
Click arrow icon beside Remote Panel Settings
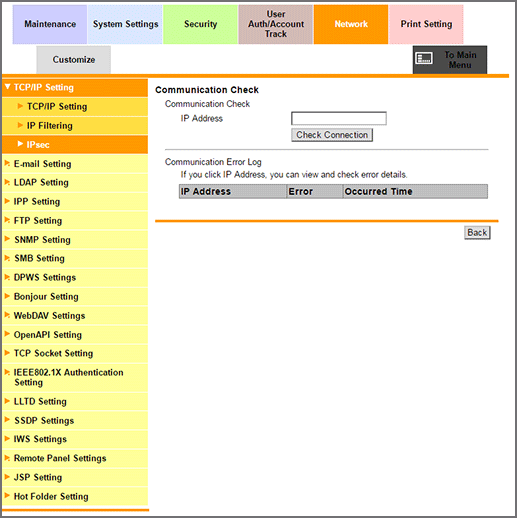(x=7, y=458)
